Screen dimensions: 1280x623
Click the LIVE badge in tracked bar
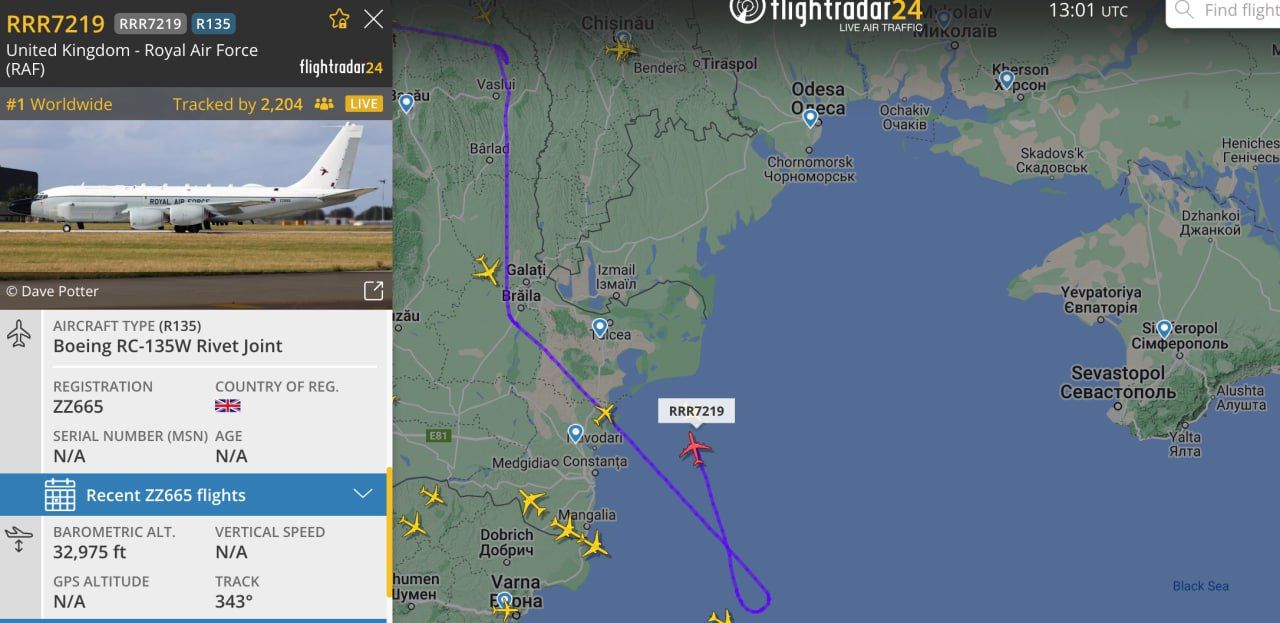[x=364, y=104]
